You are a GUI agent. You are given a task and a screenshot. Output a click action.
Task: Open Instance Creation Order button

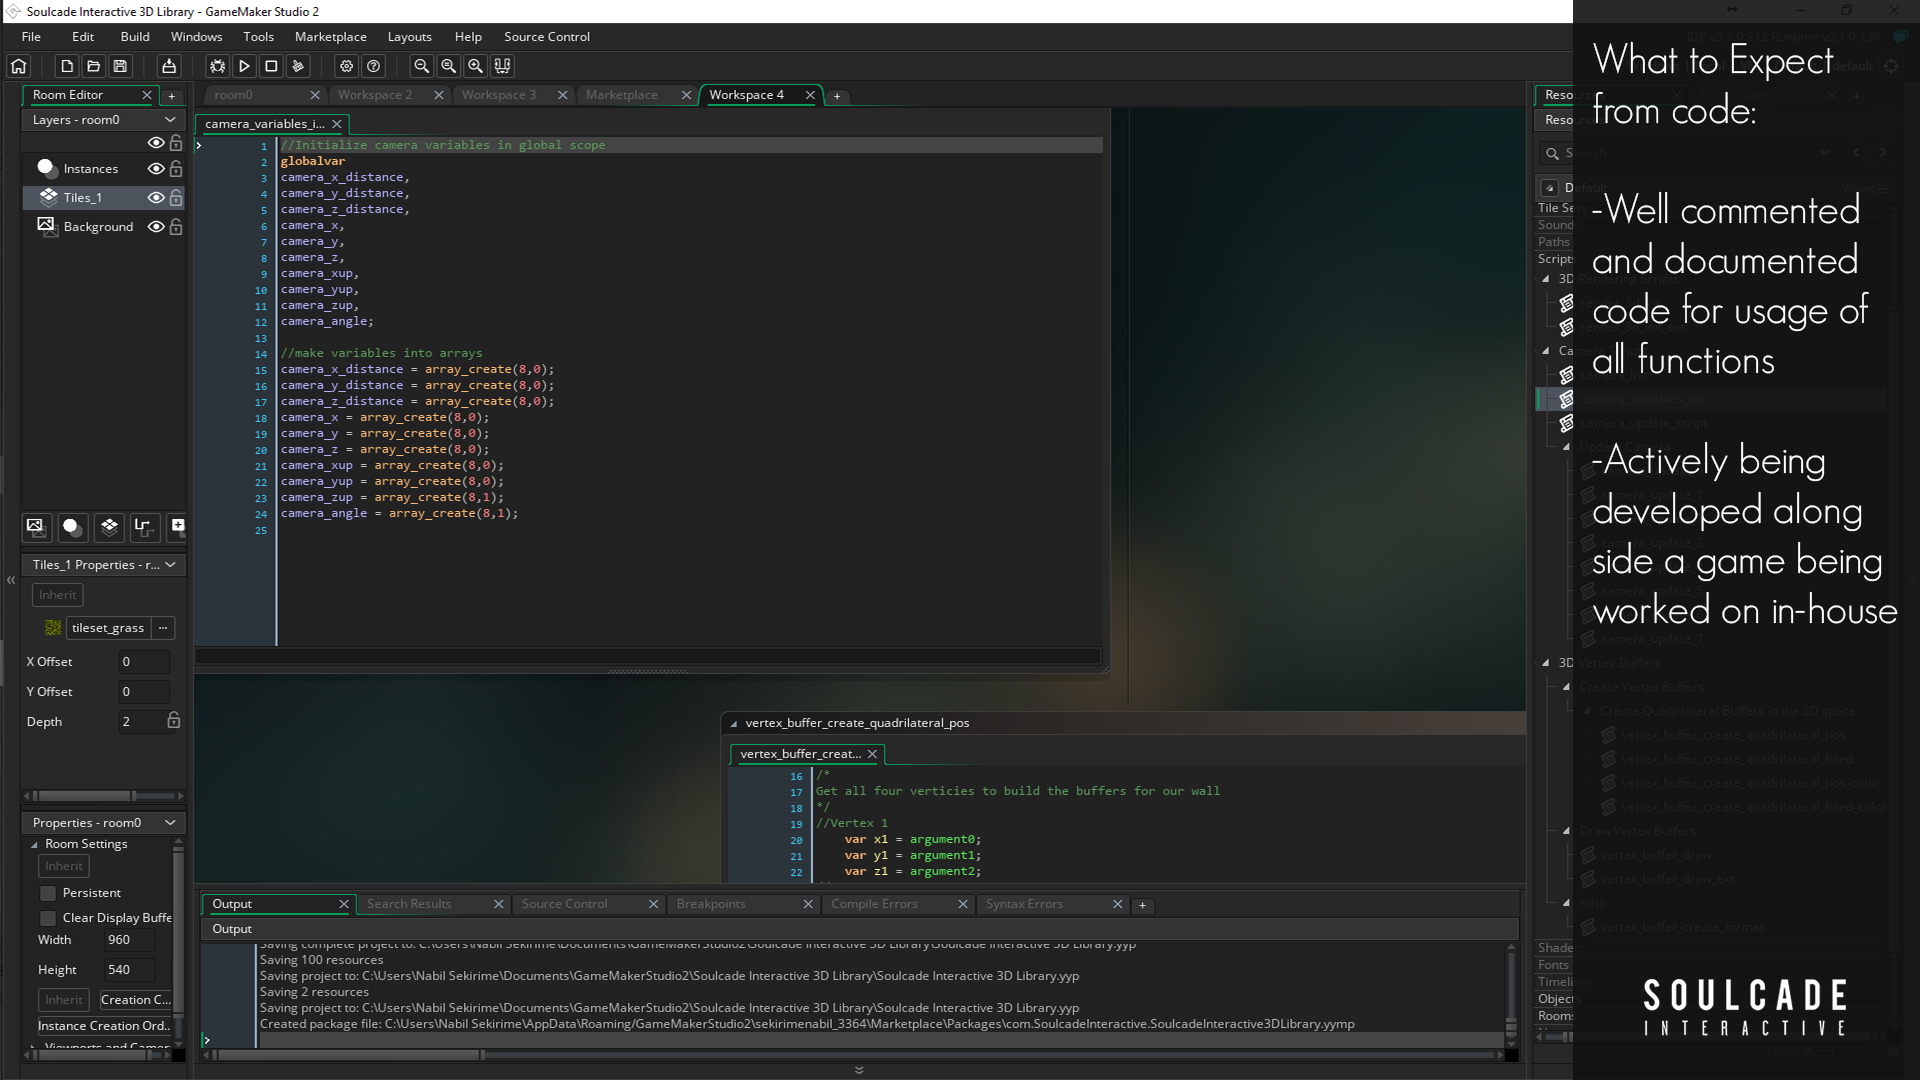(x=105, y=1026)
